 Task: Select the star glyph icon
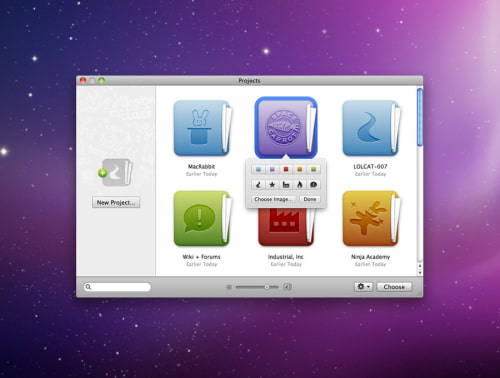click(x=272, y=185)
